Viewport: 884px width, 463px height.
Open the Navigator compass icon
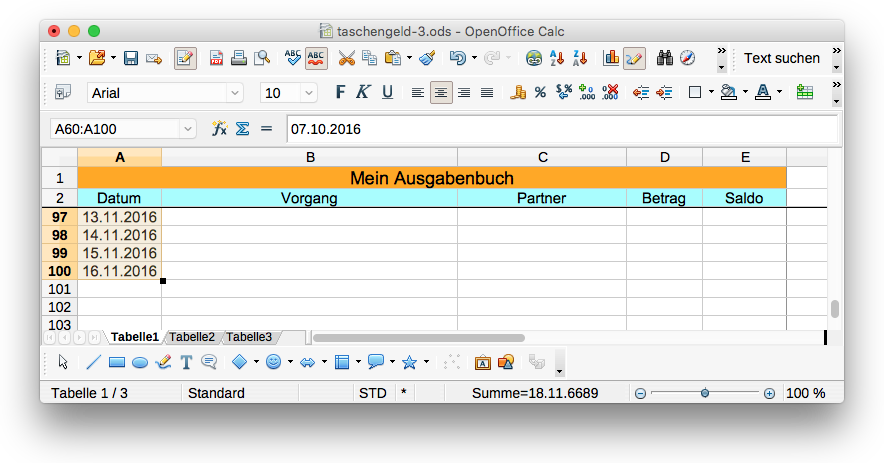(x=687, y=58)
